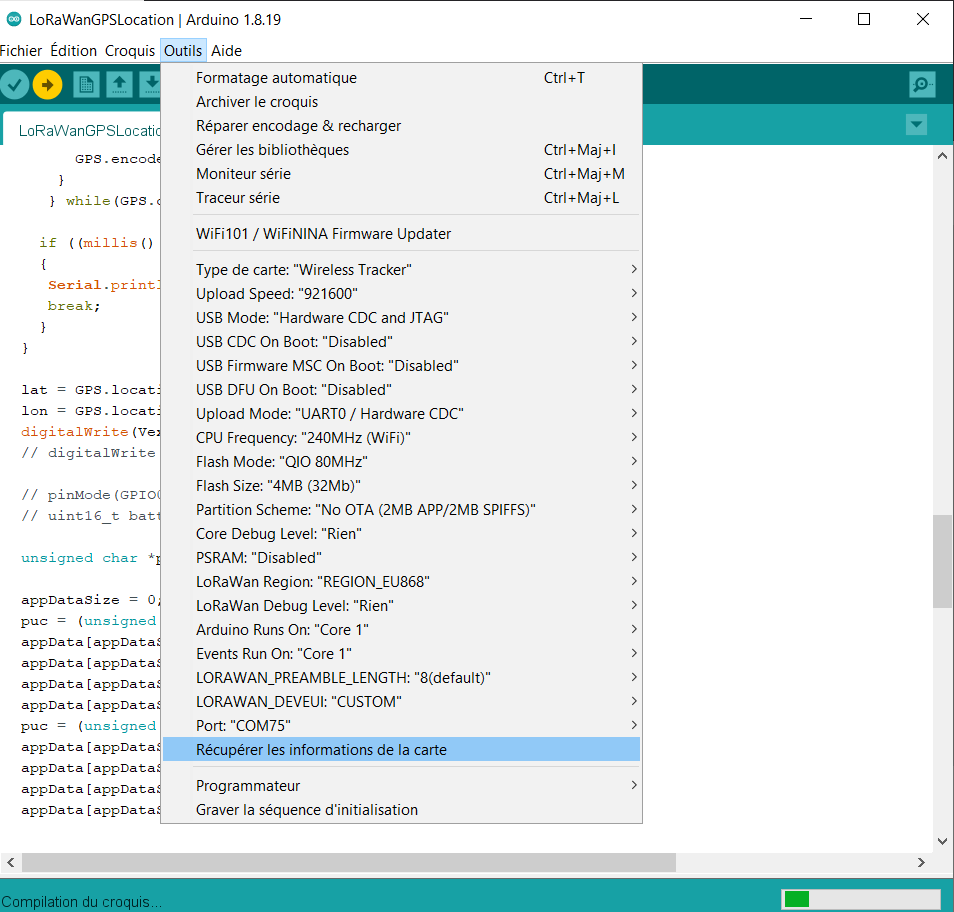Expand Programmateur submenu
The width and height of the screenshot is (954, 912).
coord(401,786)
